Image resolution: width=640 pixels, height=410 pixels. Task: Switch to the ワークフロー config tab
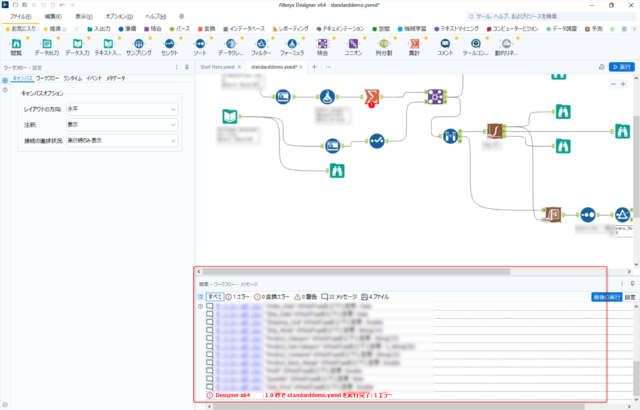click(x=47, y=78)
